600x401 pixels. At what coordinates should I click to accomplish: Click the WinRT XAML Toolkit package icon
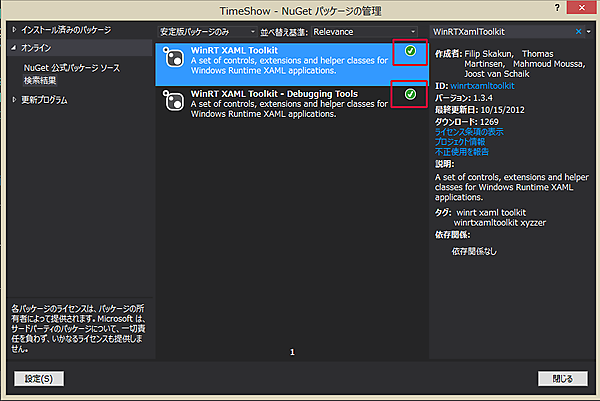174,58
